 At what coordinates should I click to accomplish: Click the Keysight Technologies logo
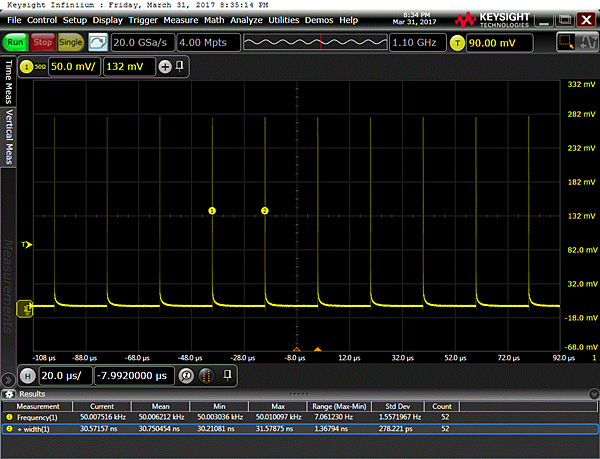492,20
